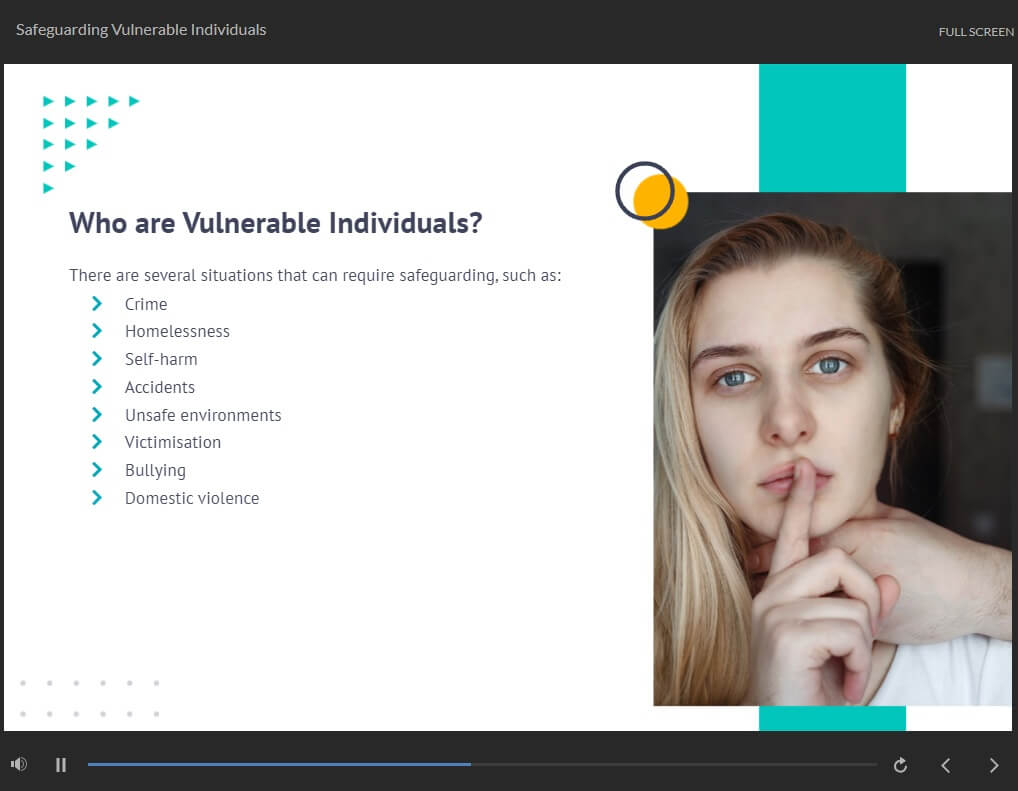
Task: Click the Safeguarding Vulnerable Individuals course title
Action: tap(141, 30)
